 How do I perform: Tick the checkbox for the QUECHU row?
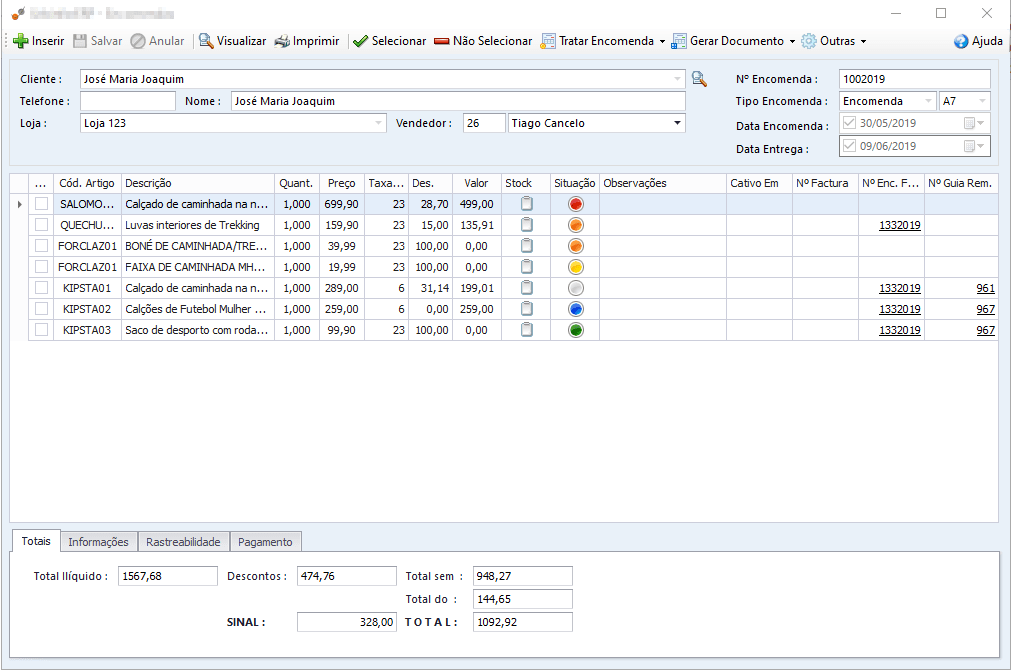point(41,225)
